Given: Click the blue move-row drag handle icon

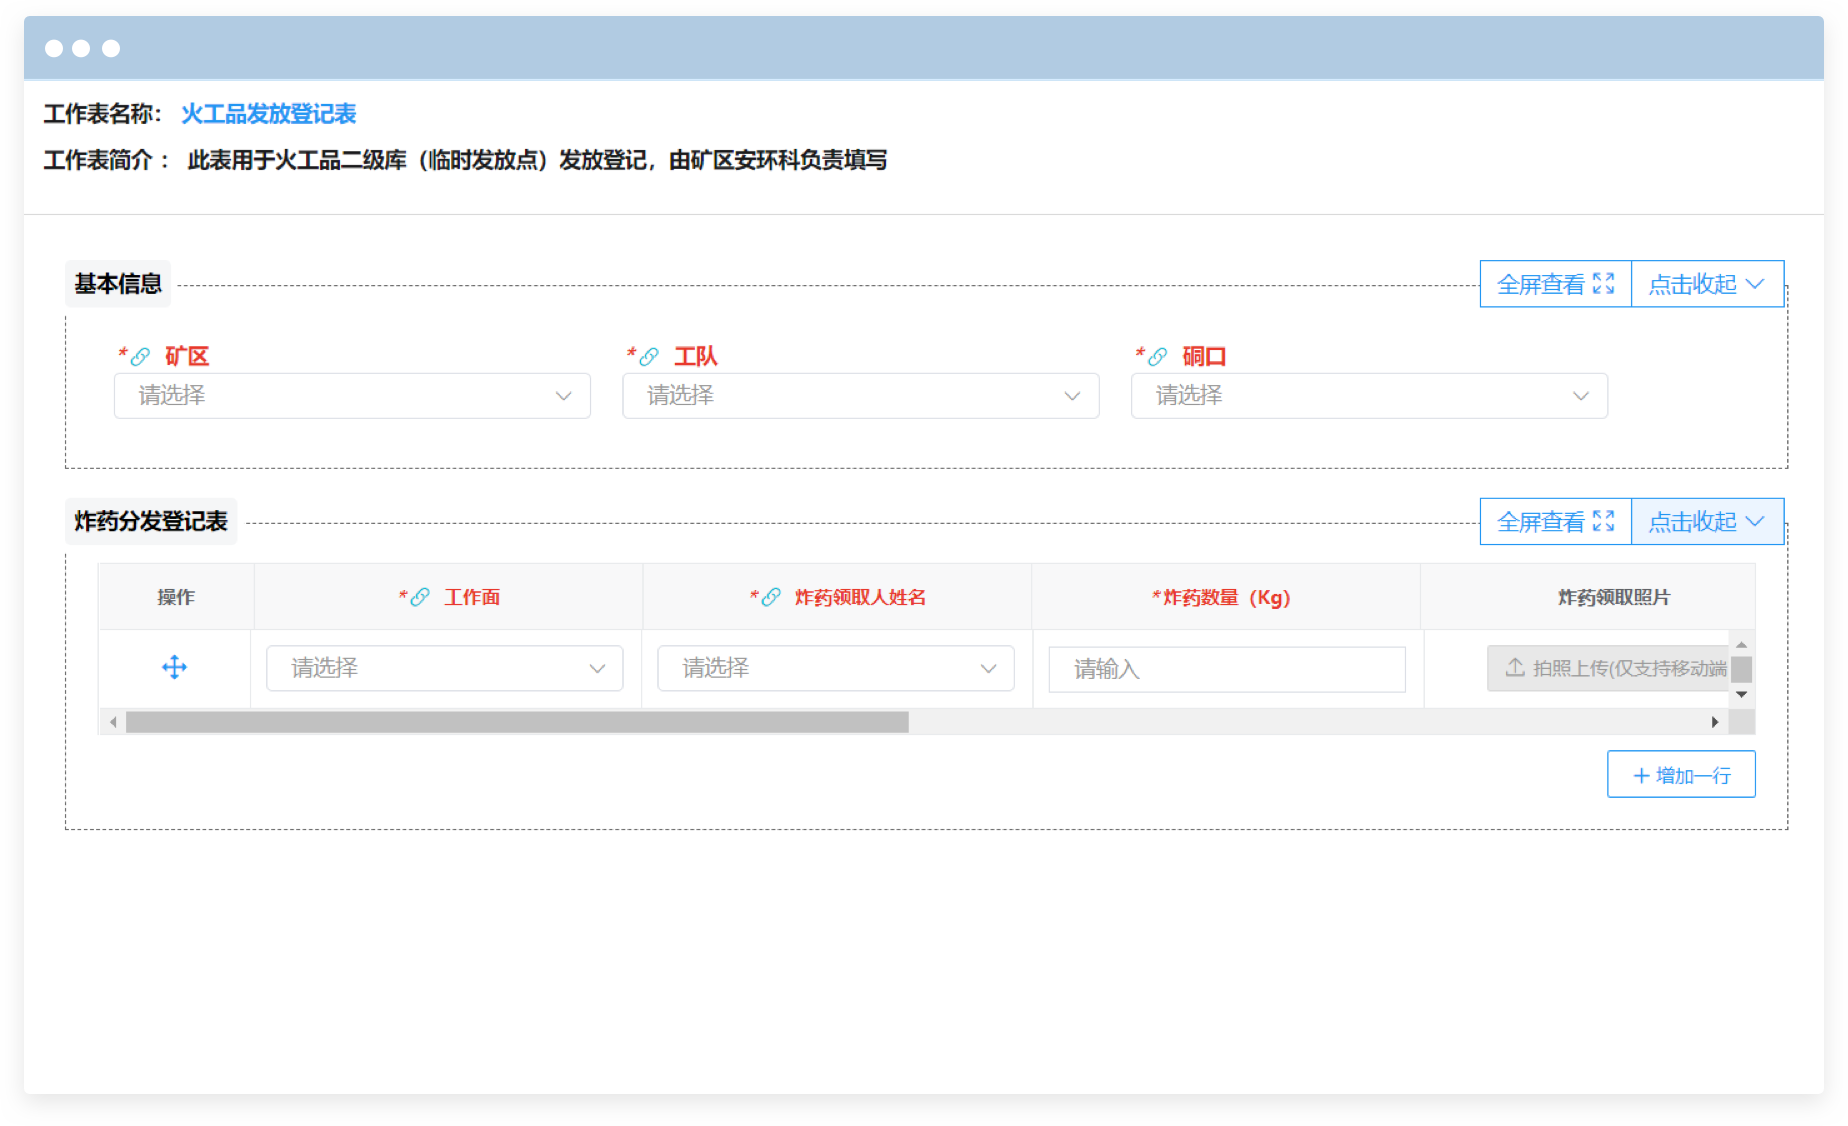Looking at the screenshot, I should tap(174, 668).
